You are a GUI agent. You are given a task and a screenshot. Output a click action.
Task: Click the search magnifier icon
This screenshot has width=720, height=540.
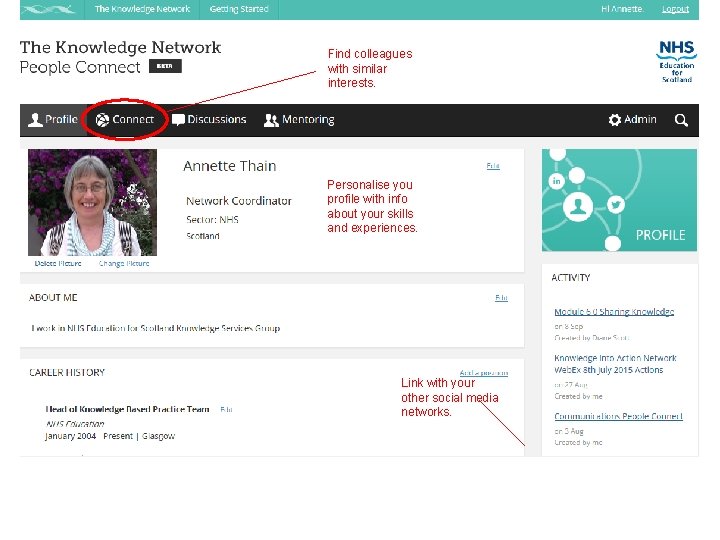pyautogui.click(x=681, y=120)
